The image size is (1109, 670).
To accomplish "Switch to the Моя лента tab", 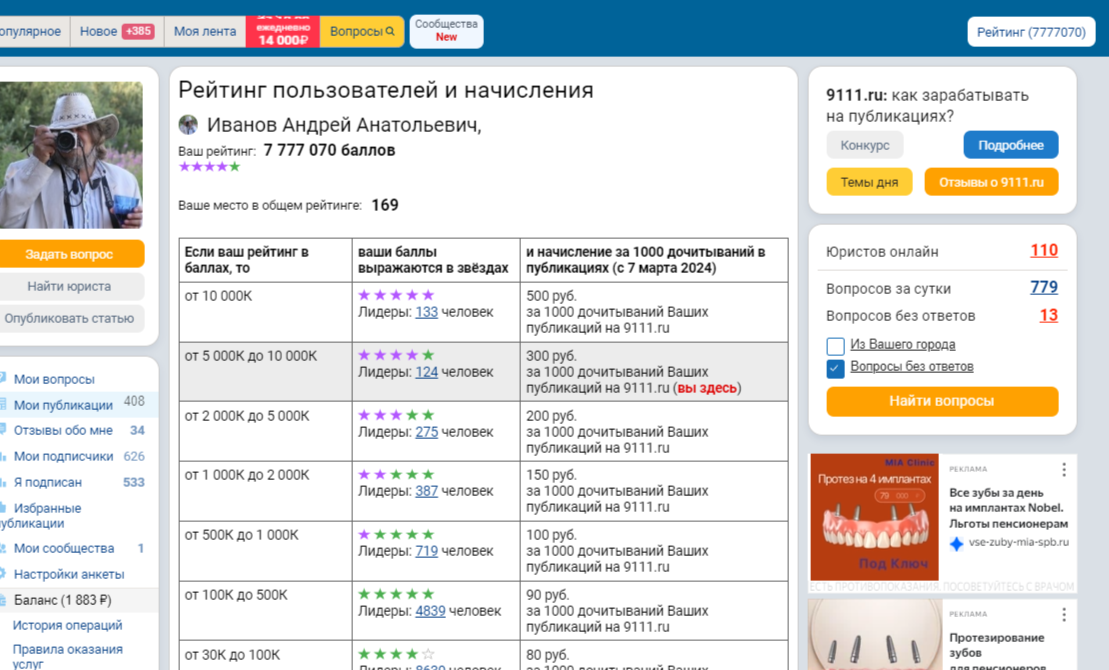I will (204, 31).
